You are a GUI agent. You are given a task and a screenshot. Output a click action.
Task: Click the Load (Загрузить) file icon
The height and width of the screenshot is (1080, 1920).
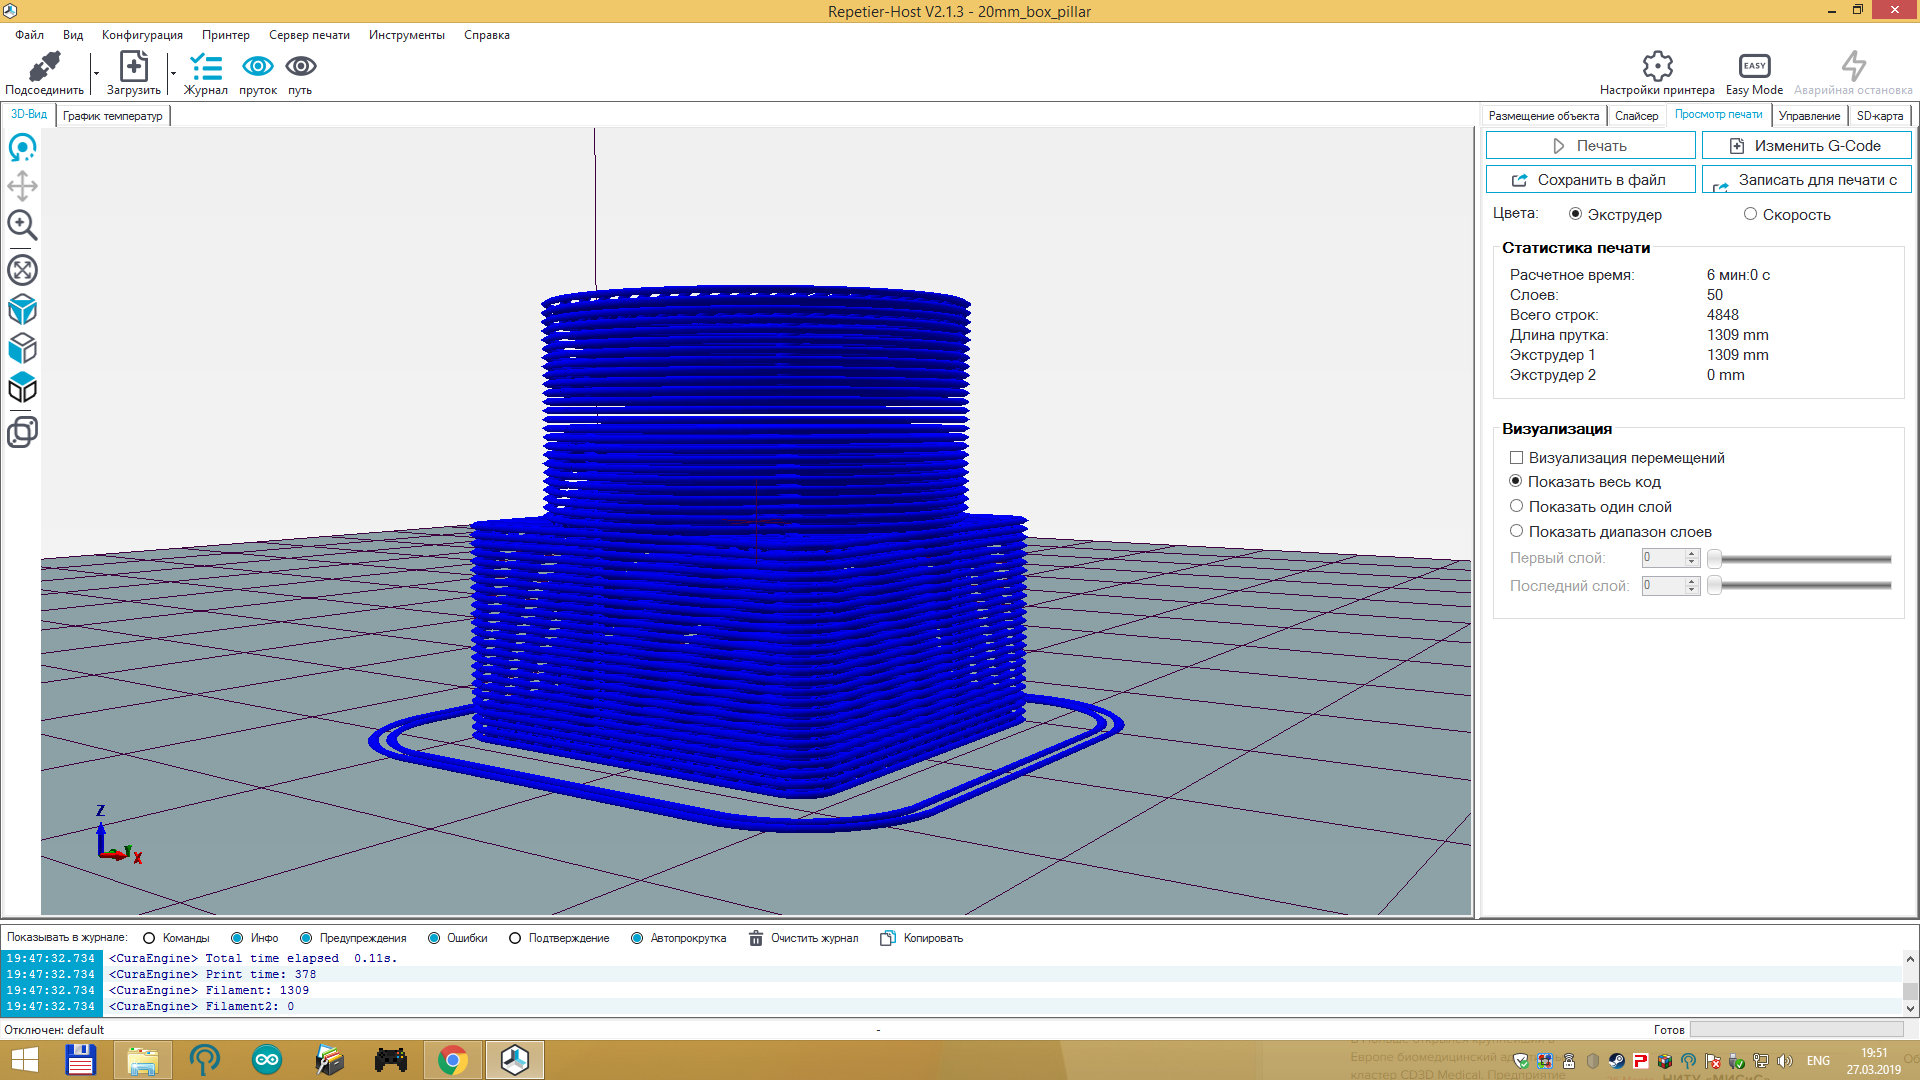point(133,67)
